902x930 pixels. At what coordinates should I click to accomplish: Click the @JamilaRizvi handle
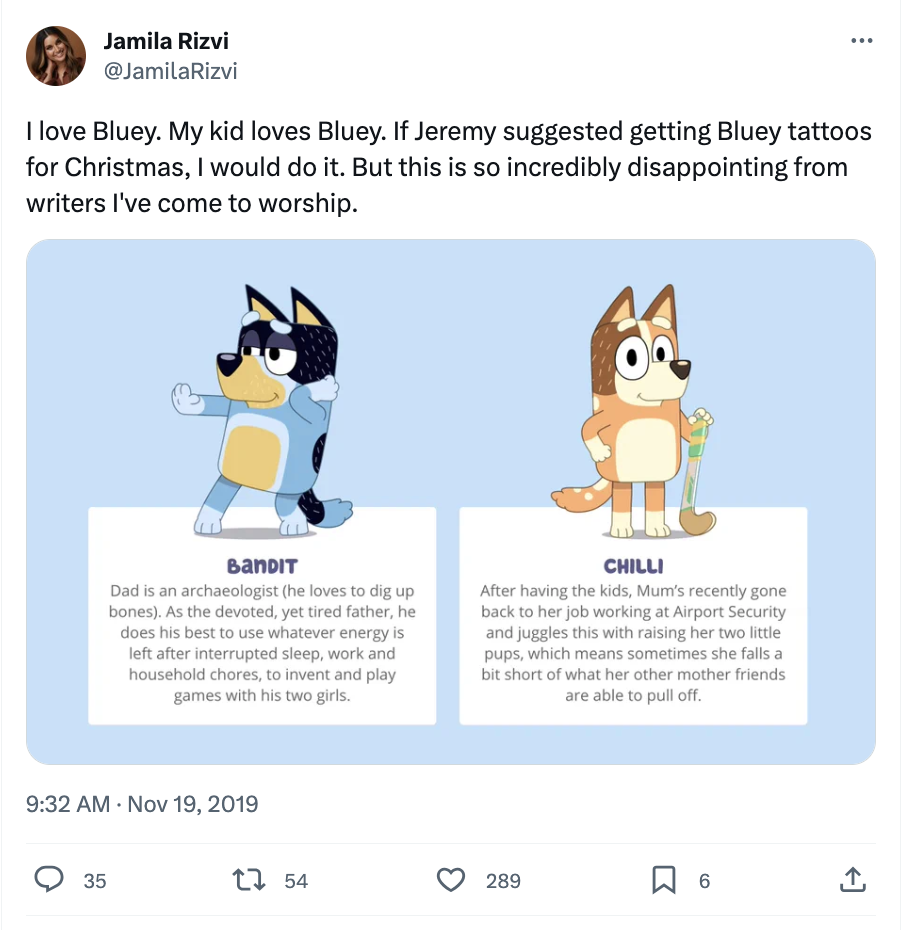[172, 71]
